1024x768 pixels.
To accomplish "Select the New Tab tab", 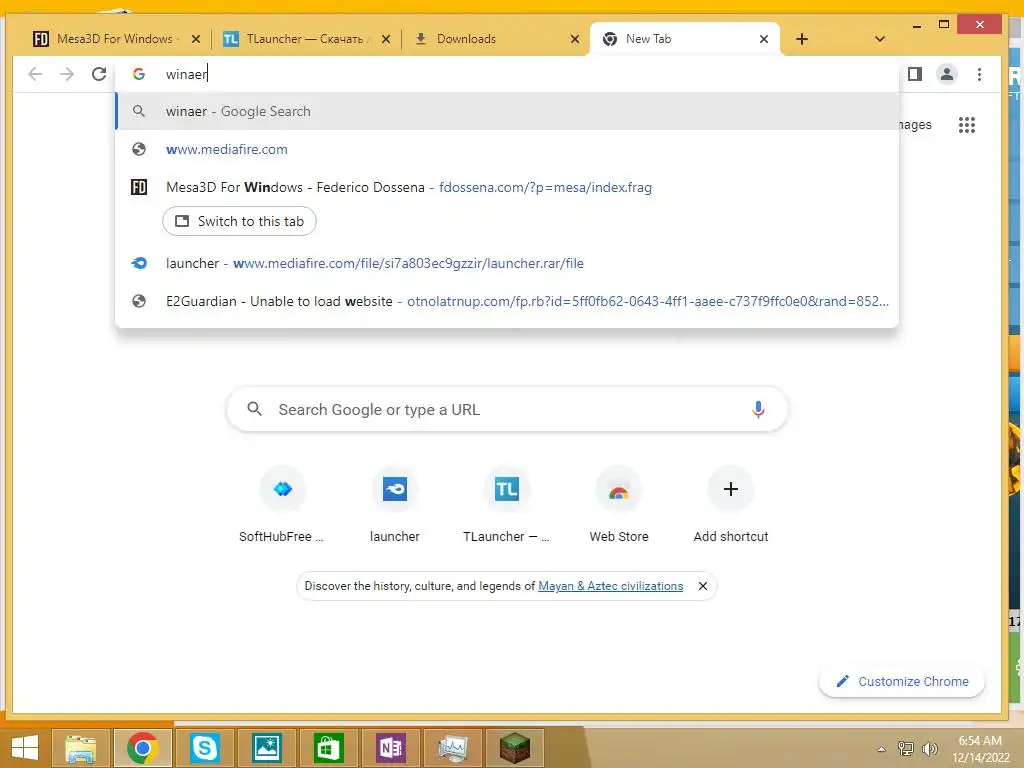I will click(x=684, y=39).
